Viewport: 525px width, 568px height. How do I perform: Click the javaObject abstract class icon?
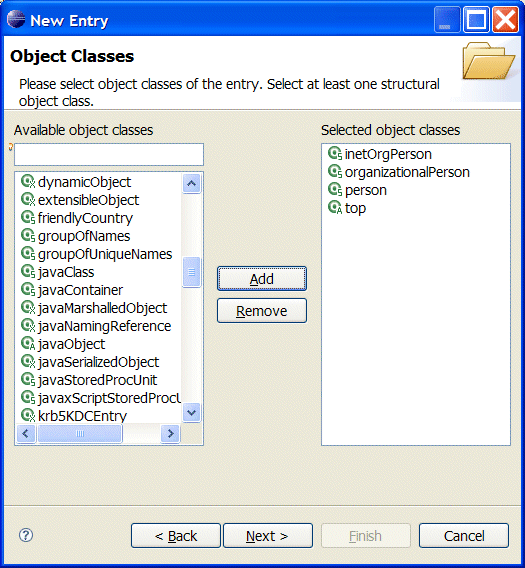pyautogui.click(x=28, y=343)
